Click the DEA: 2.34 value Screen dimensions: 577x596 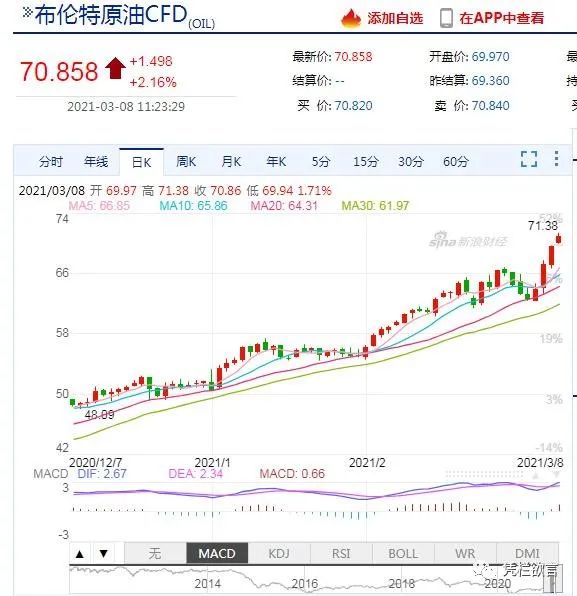click(x=195, y=474)
